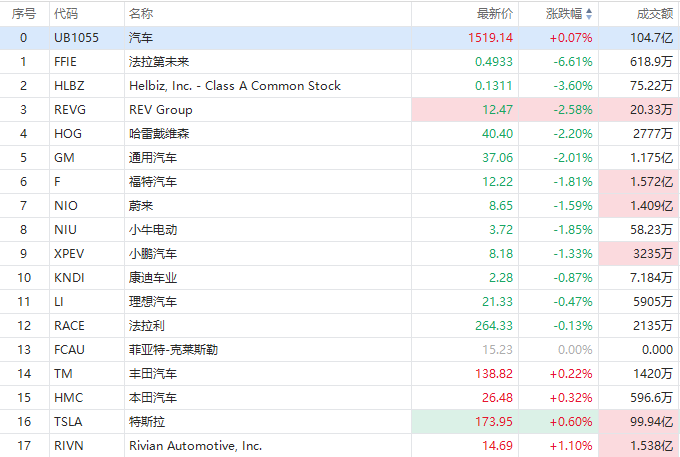Sort by the 最新价 column header
The height and width of the screenshot is (457, 680).
pyautogui.click(x=495, y=14)
